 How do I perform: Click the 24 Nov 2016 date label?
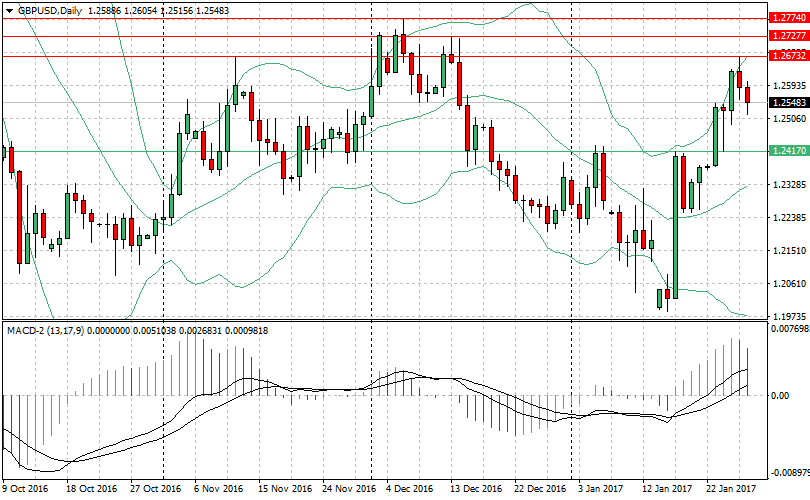350,489
